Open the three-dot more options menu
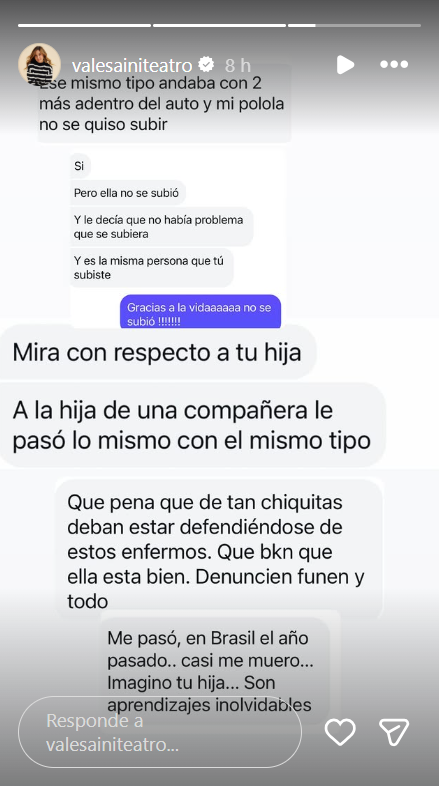Image resolution: width=439 pixels, height=786 pixels. (394, 65)
